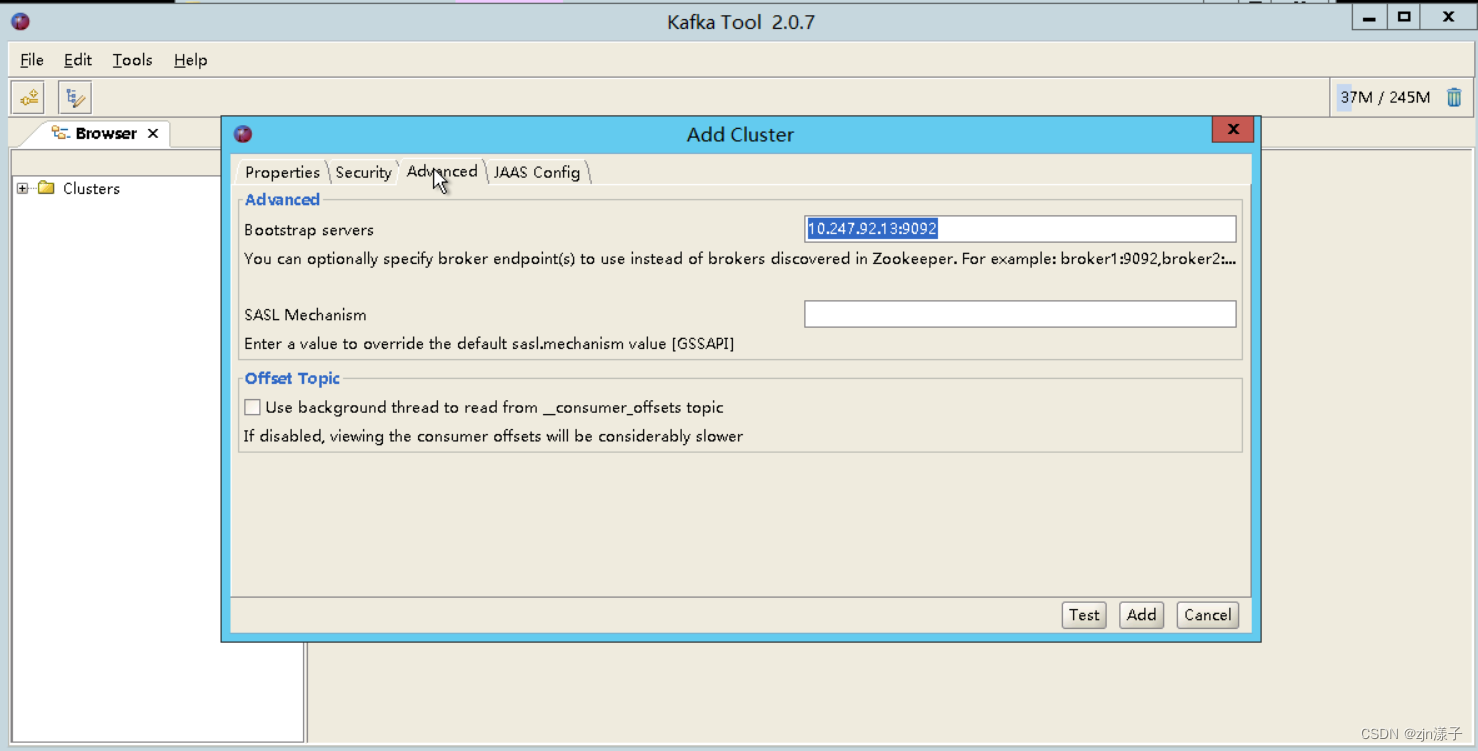Switch to the Security tab
The height and width of the screenshot is (751, 1478).
pyautogui.click(x=363, y=172)
